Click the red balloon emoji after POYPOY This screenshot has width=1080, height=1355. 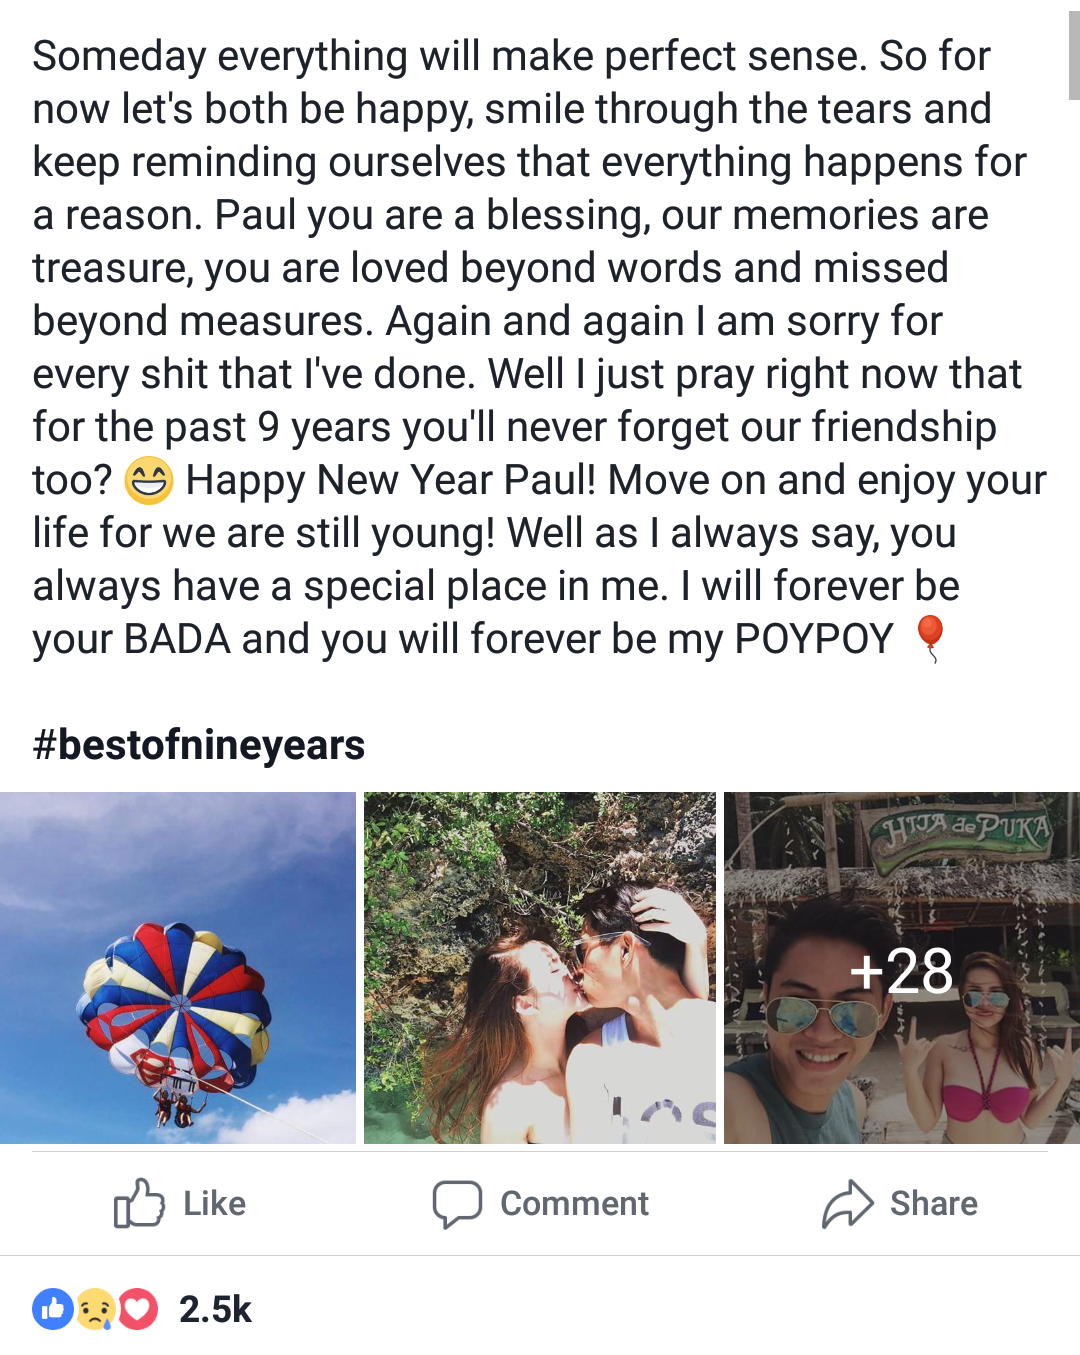(930, 639)
